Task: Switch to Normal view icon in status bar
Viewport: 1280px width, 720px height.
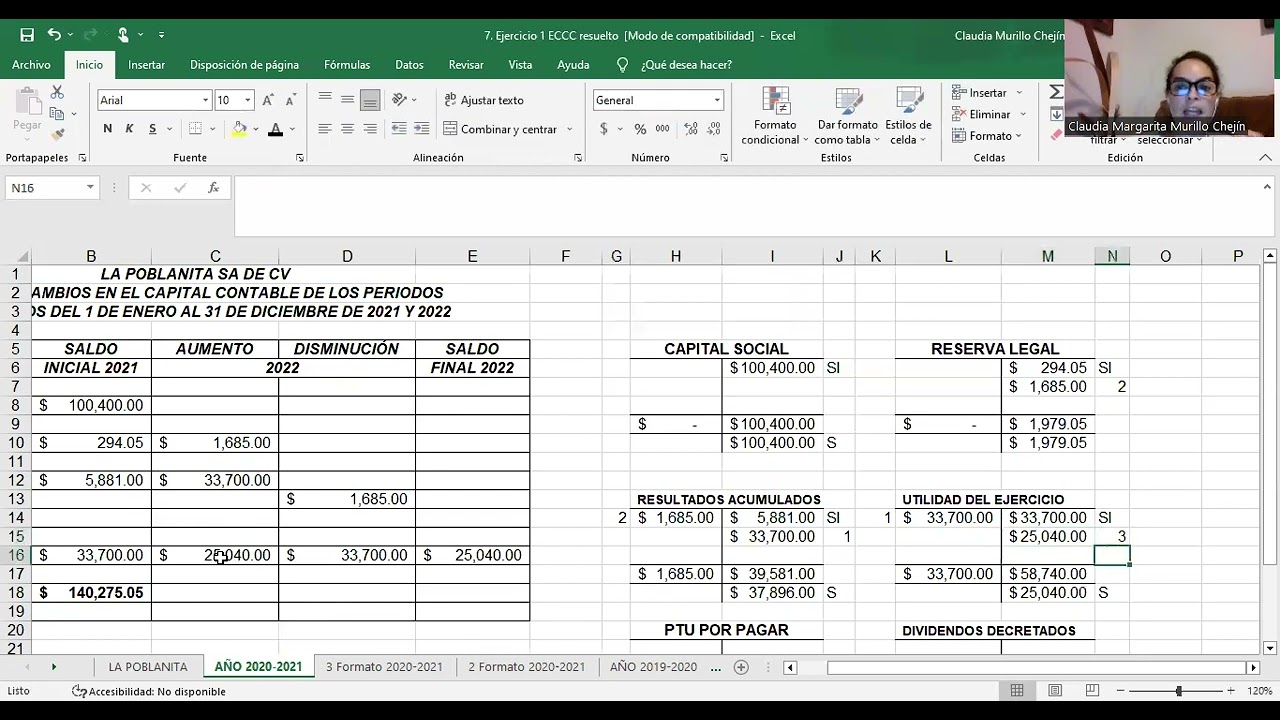Action: 1017,691
